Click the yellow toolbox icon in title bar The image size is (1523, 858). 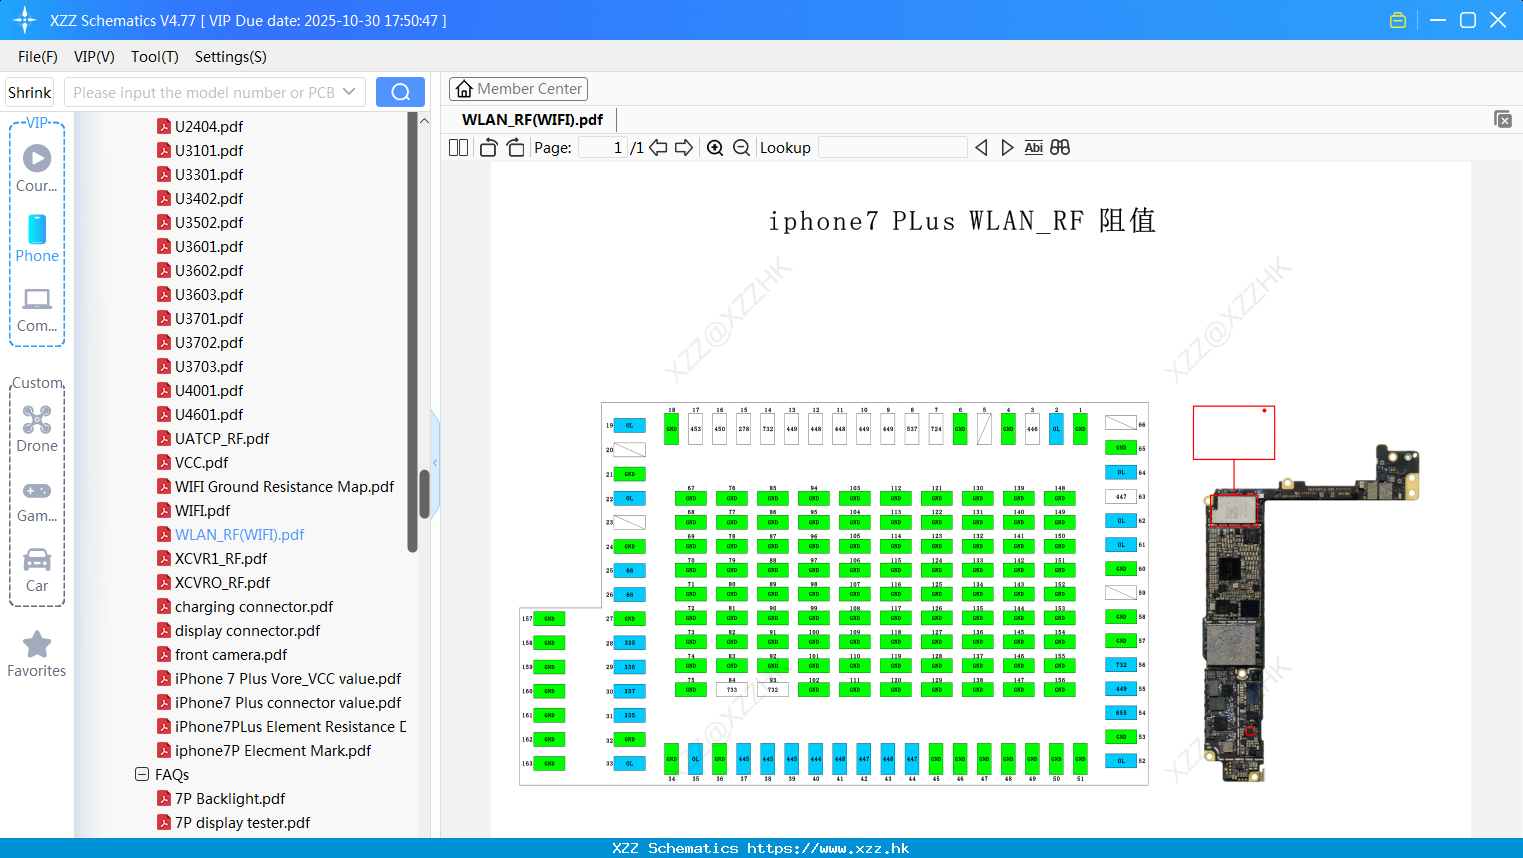pos(1398,20)
